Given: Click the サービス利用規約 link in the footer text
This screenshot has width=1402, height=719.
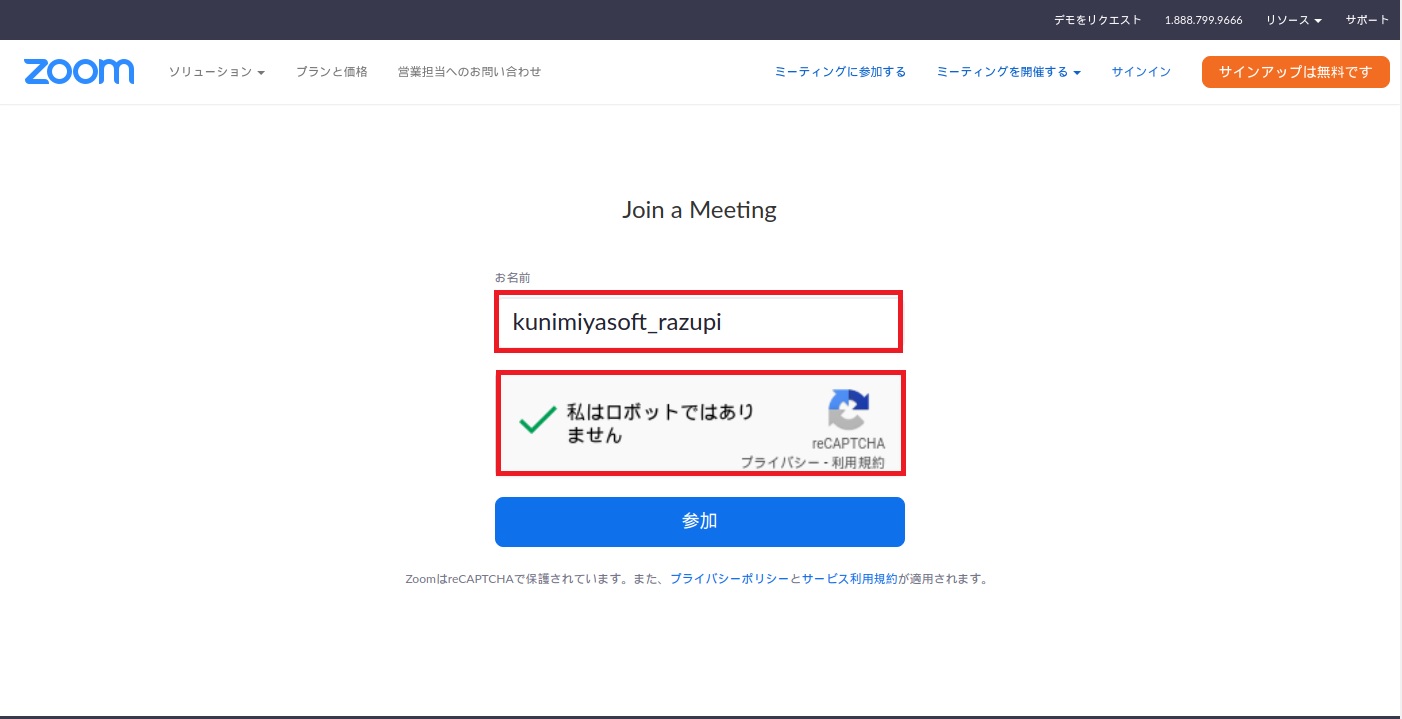Looking at the screenshot, I should (x=849, y=578).
